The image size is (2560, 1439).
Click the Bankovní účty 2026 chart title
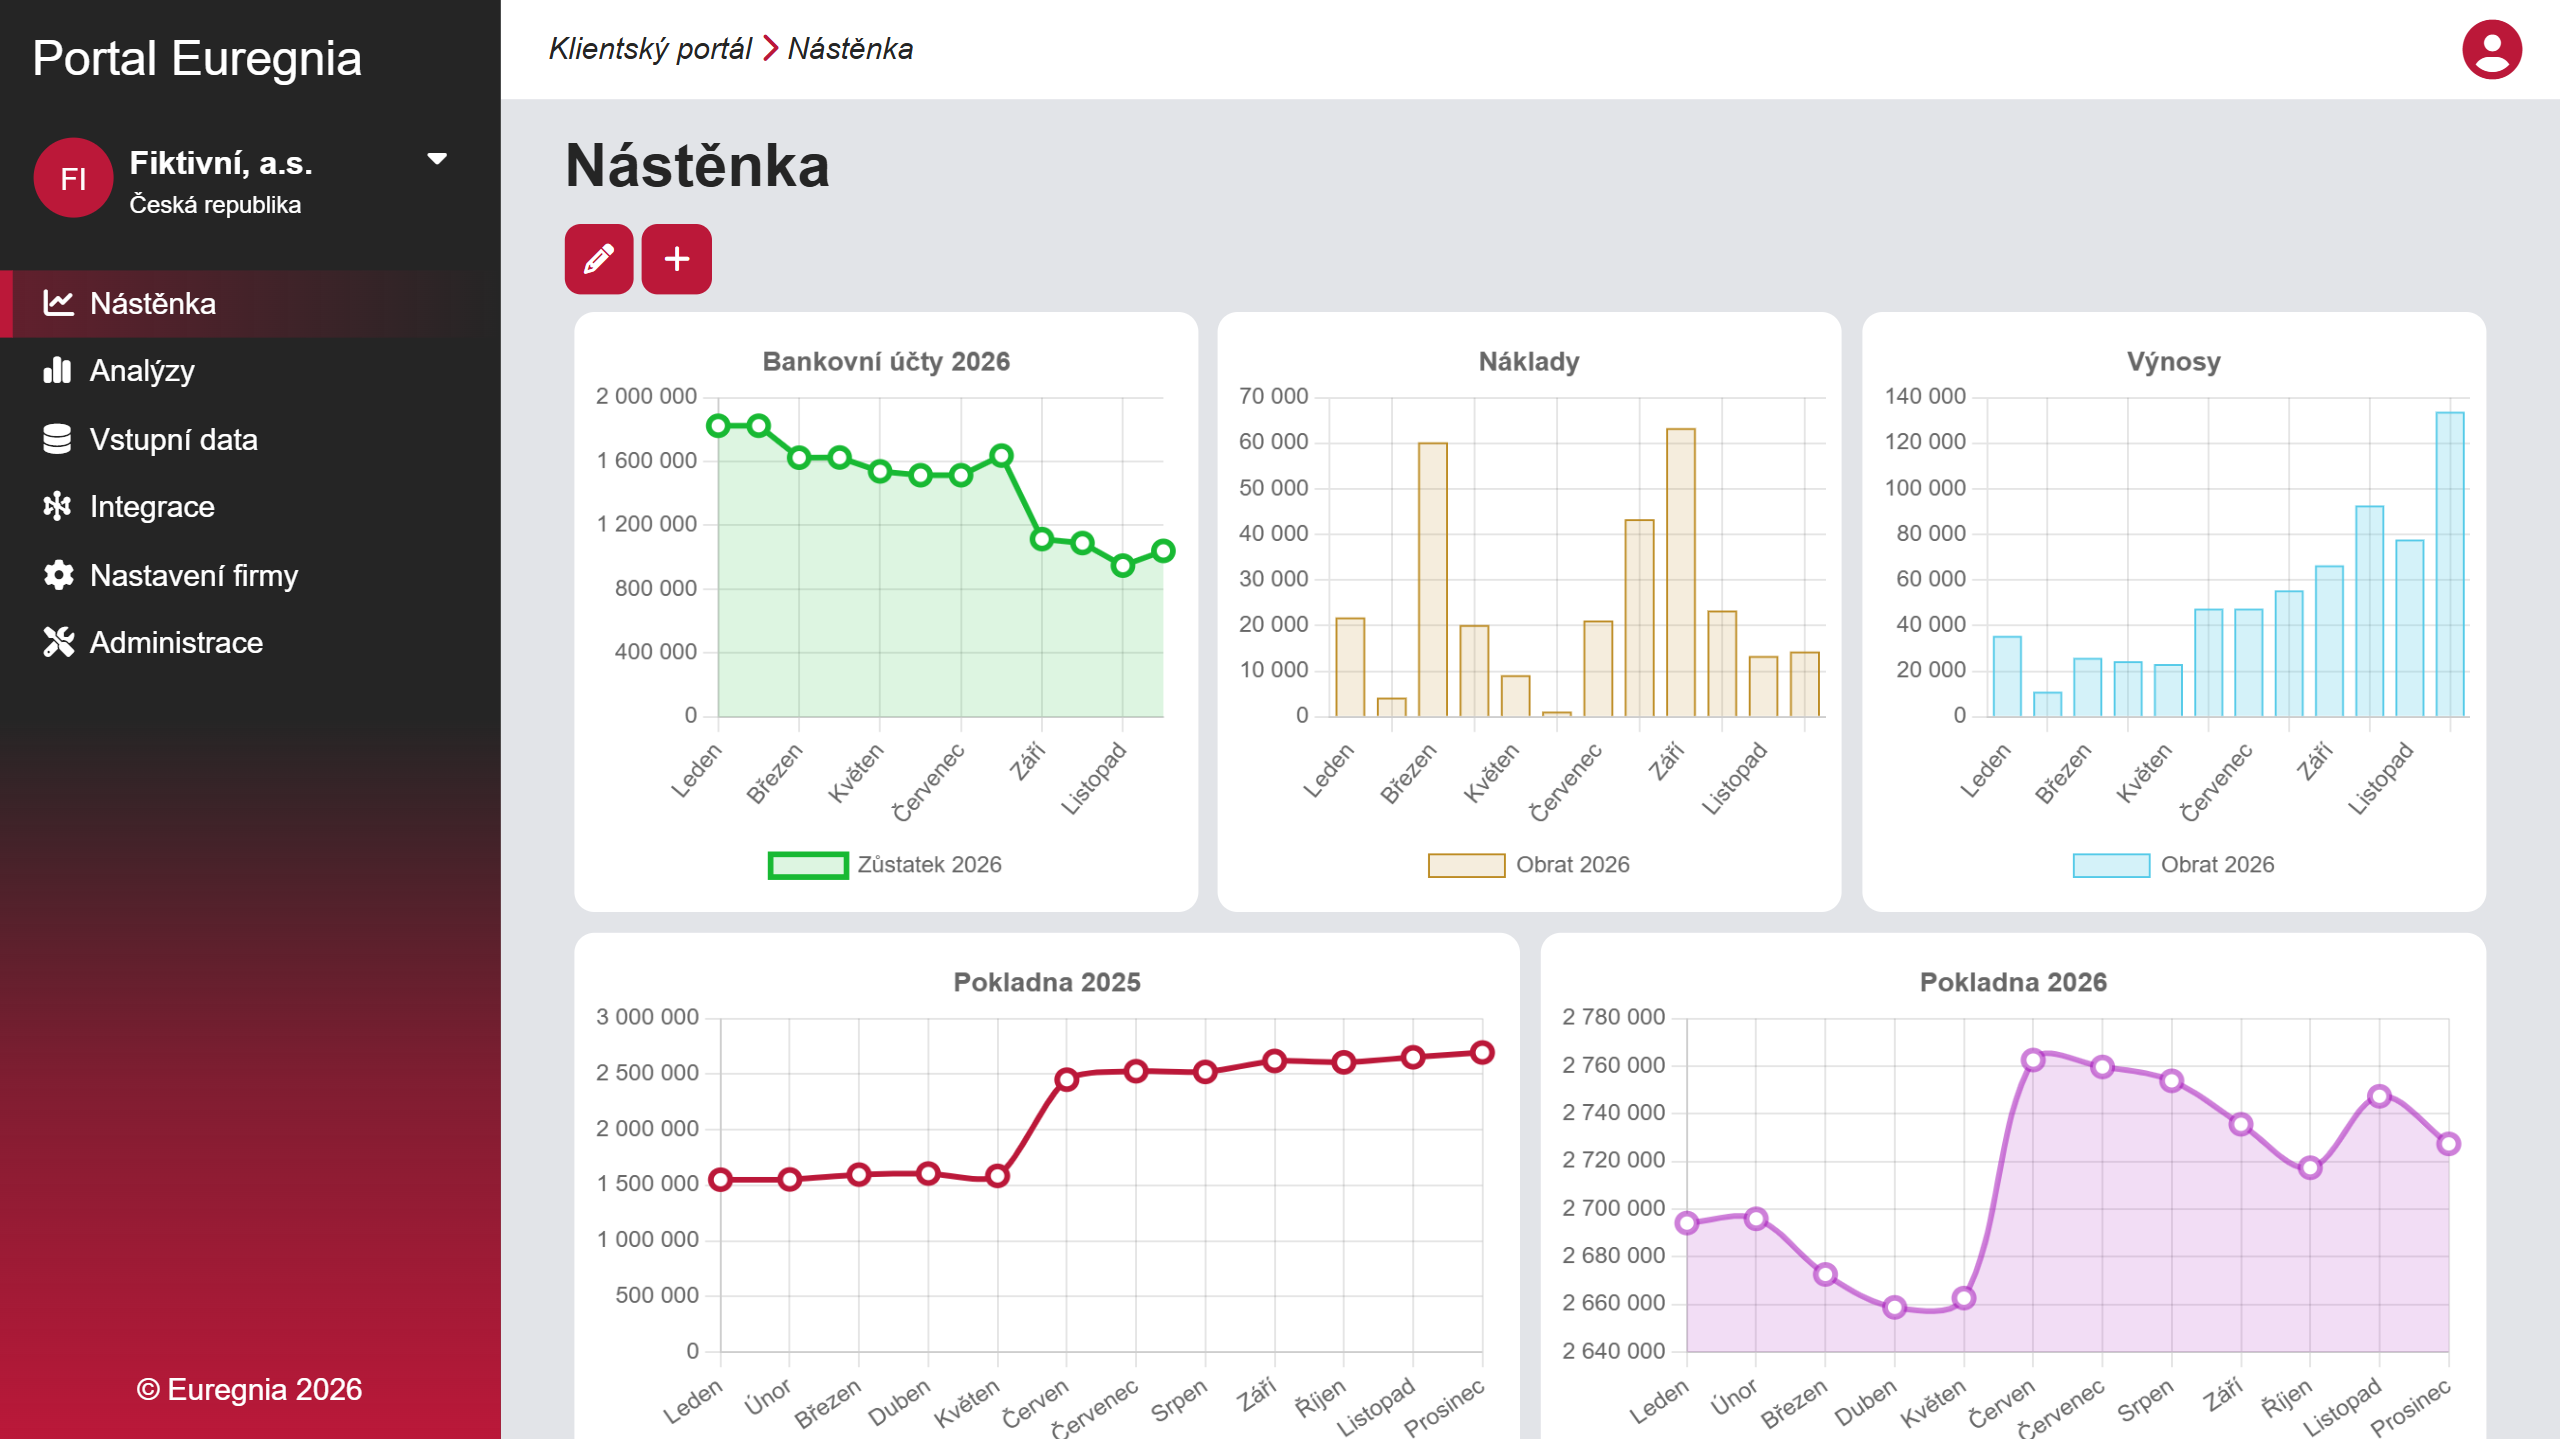pos(886,361)
